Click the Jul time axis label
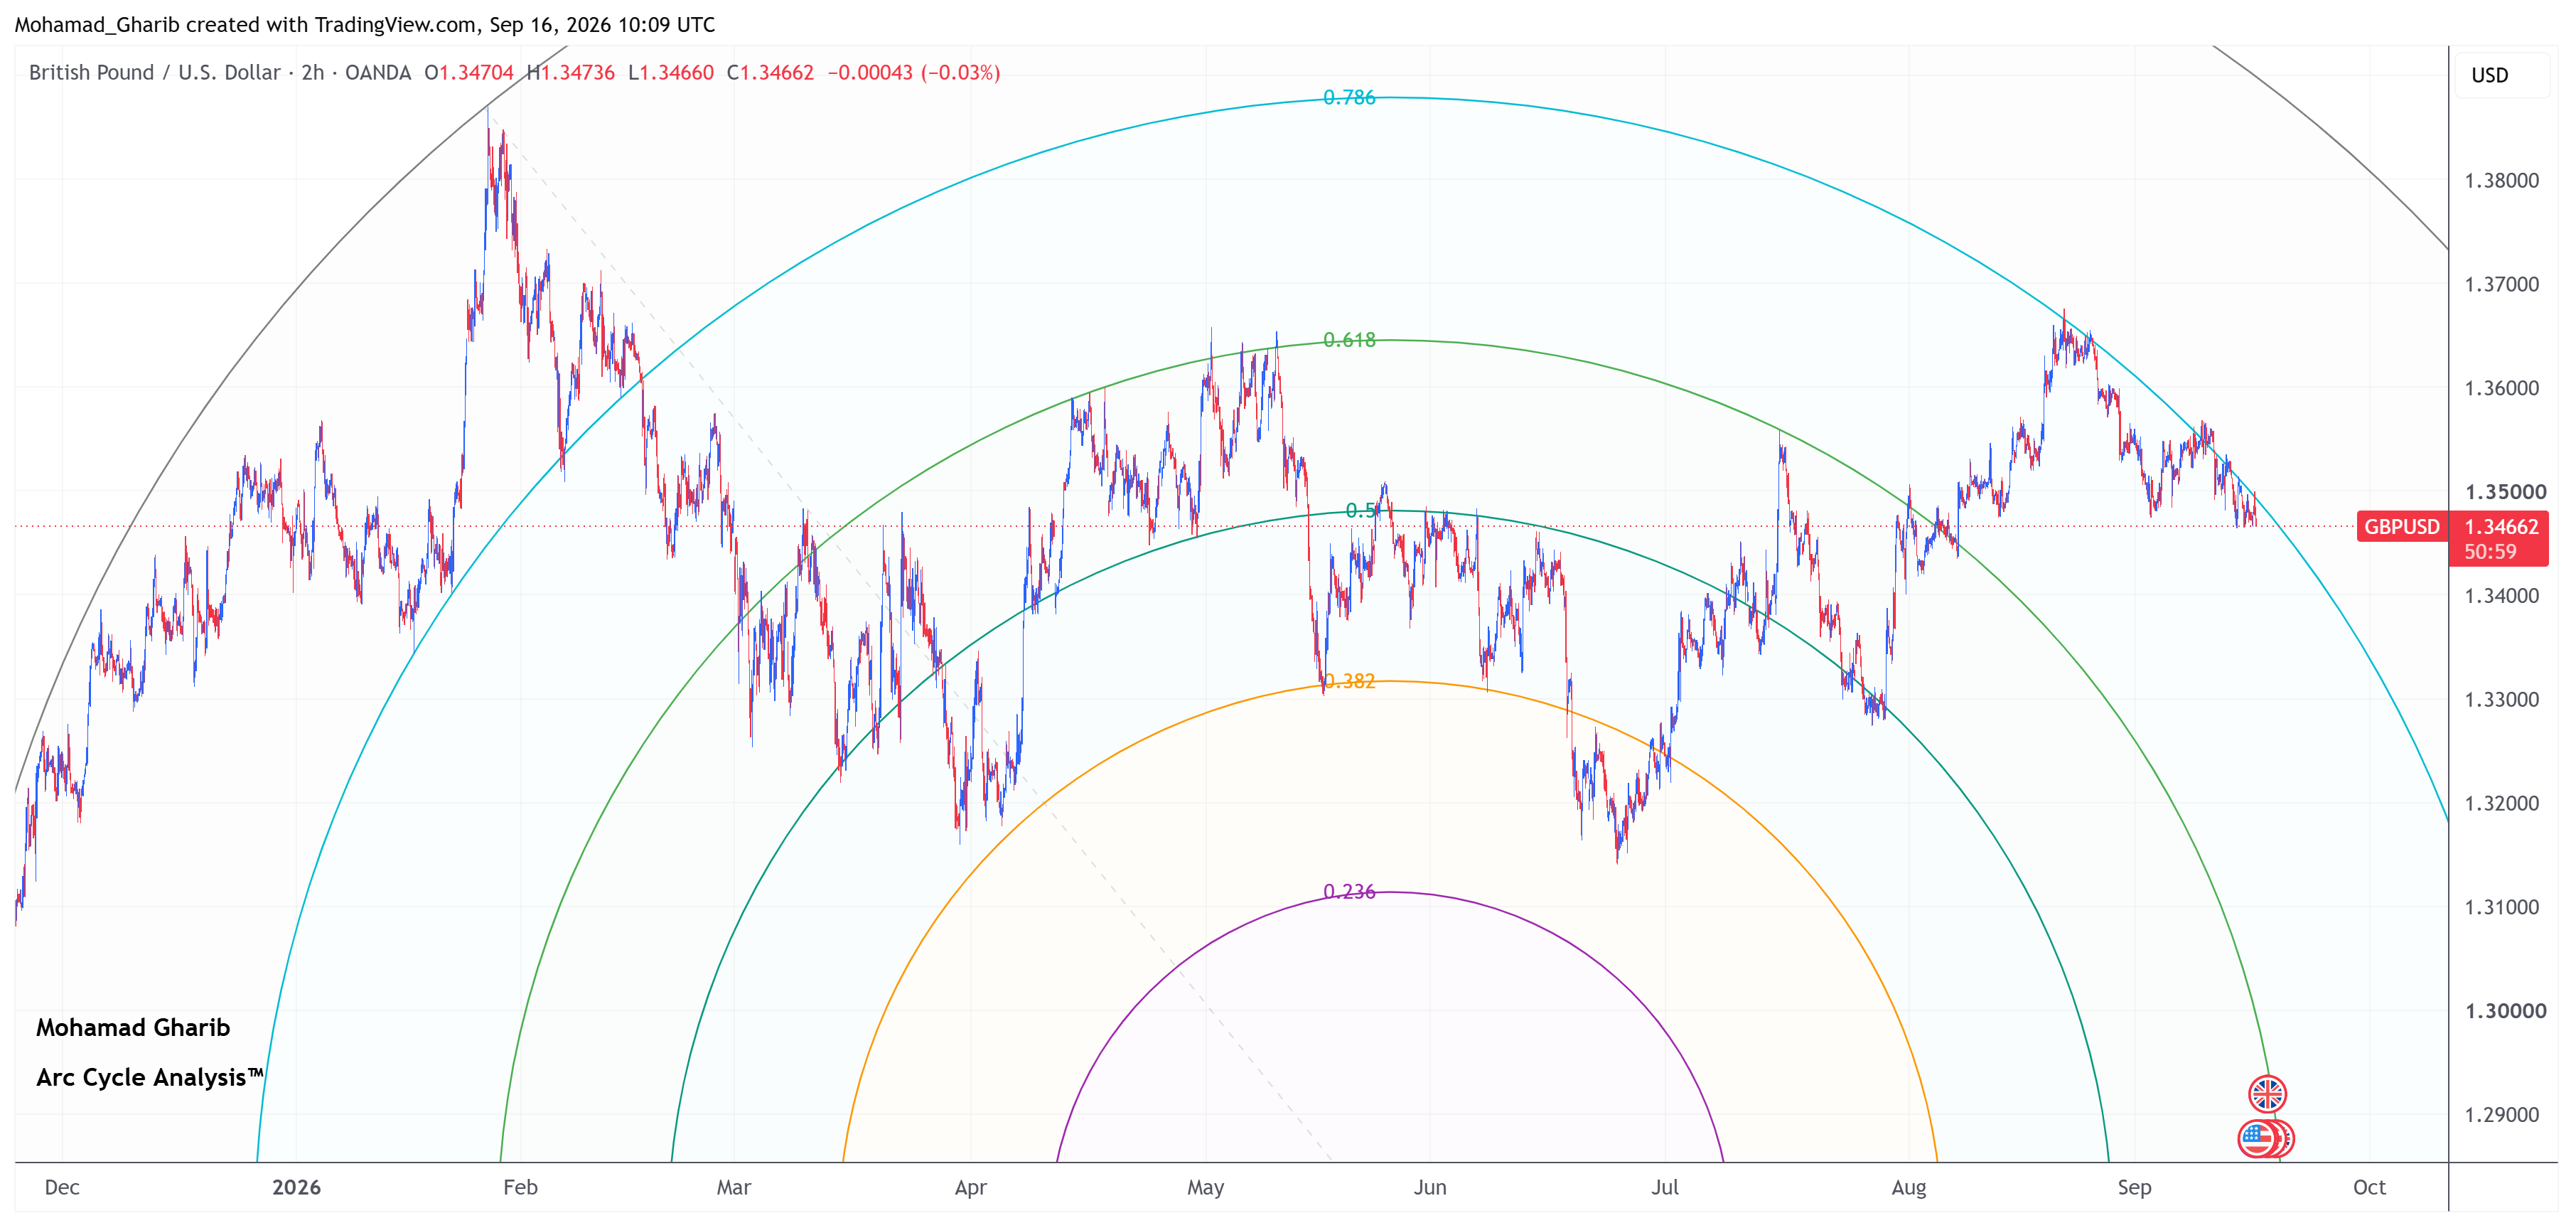Screen dimensions: 2576x1218 [1664, 1187]
